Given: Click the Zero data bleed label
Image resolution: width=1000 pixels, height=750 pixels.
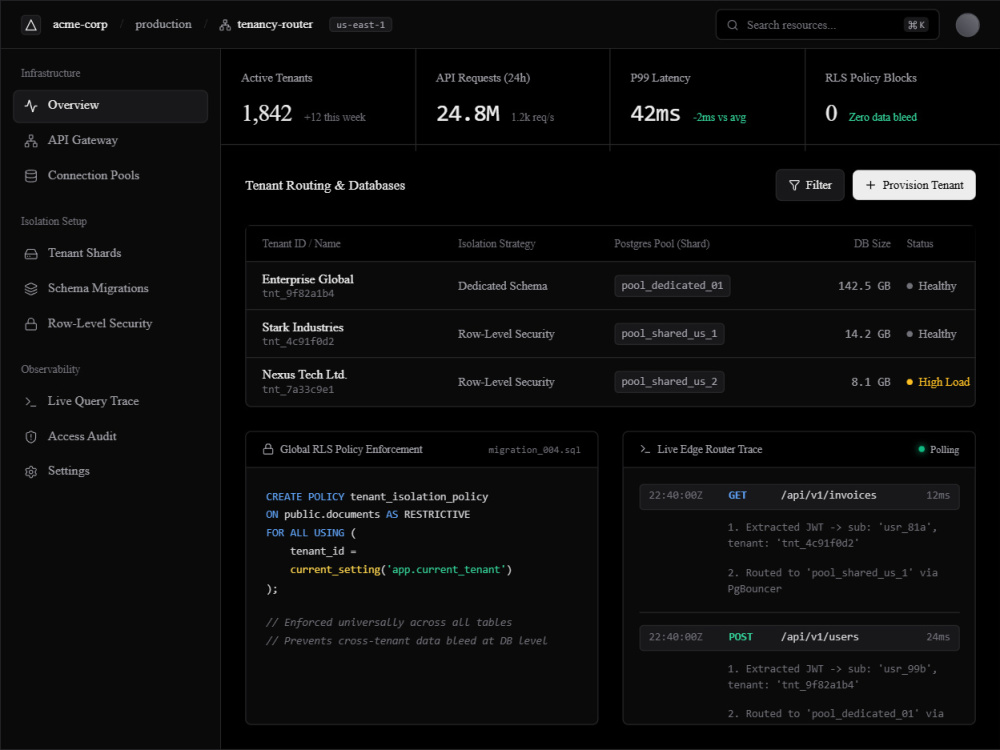Looking at the screenshot, I should (x=882, y=117).
